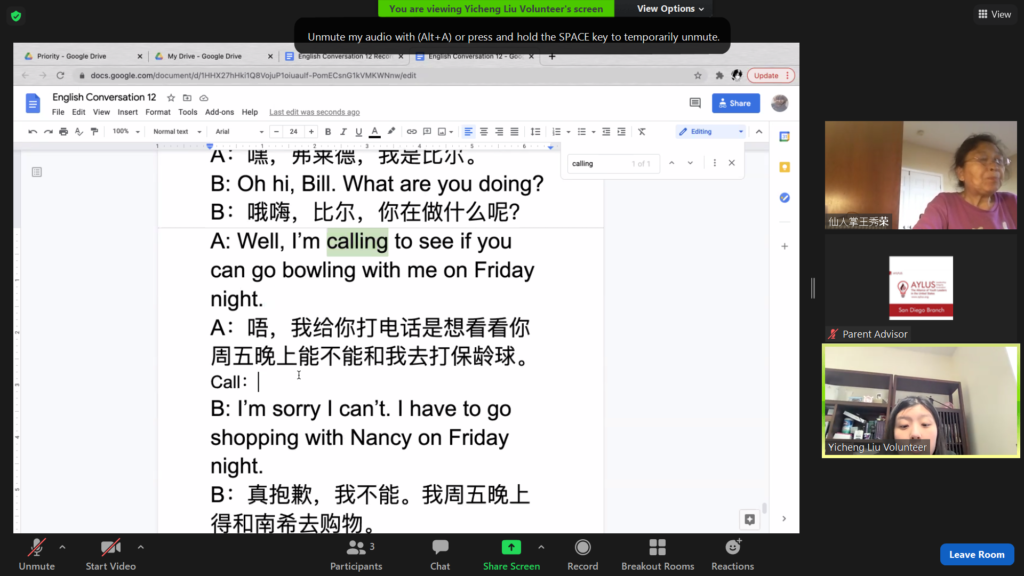Expand the View Options dropdown in Zoom
This screenshot has height=576, width=1024.
671,8
